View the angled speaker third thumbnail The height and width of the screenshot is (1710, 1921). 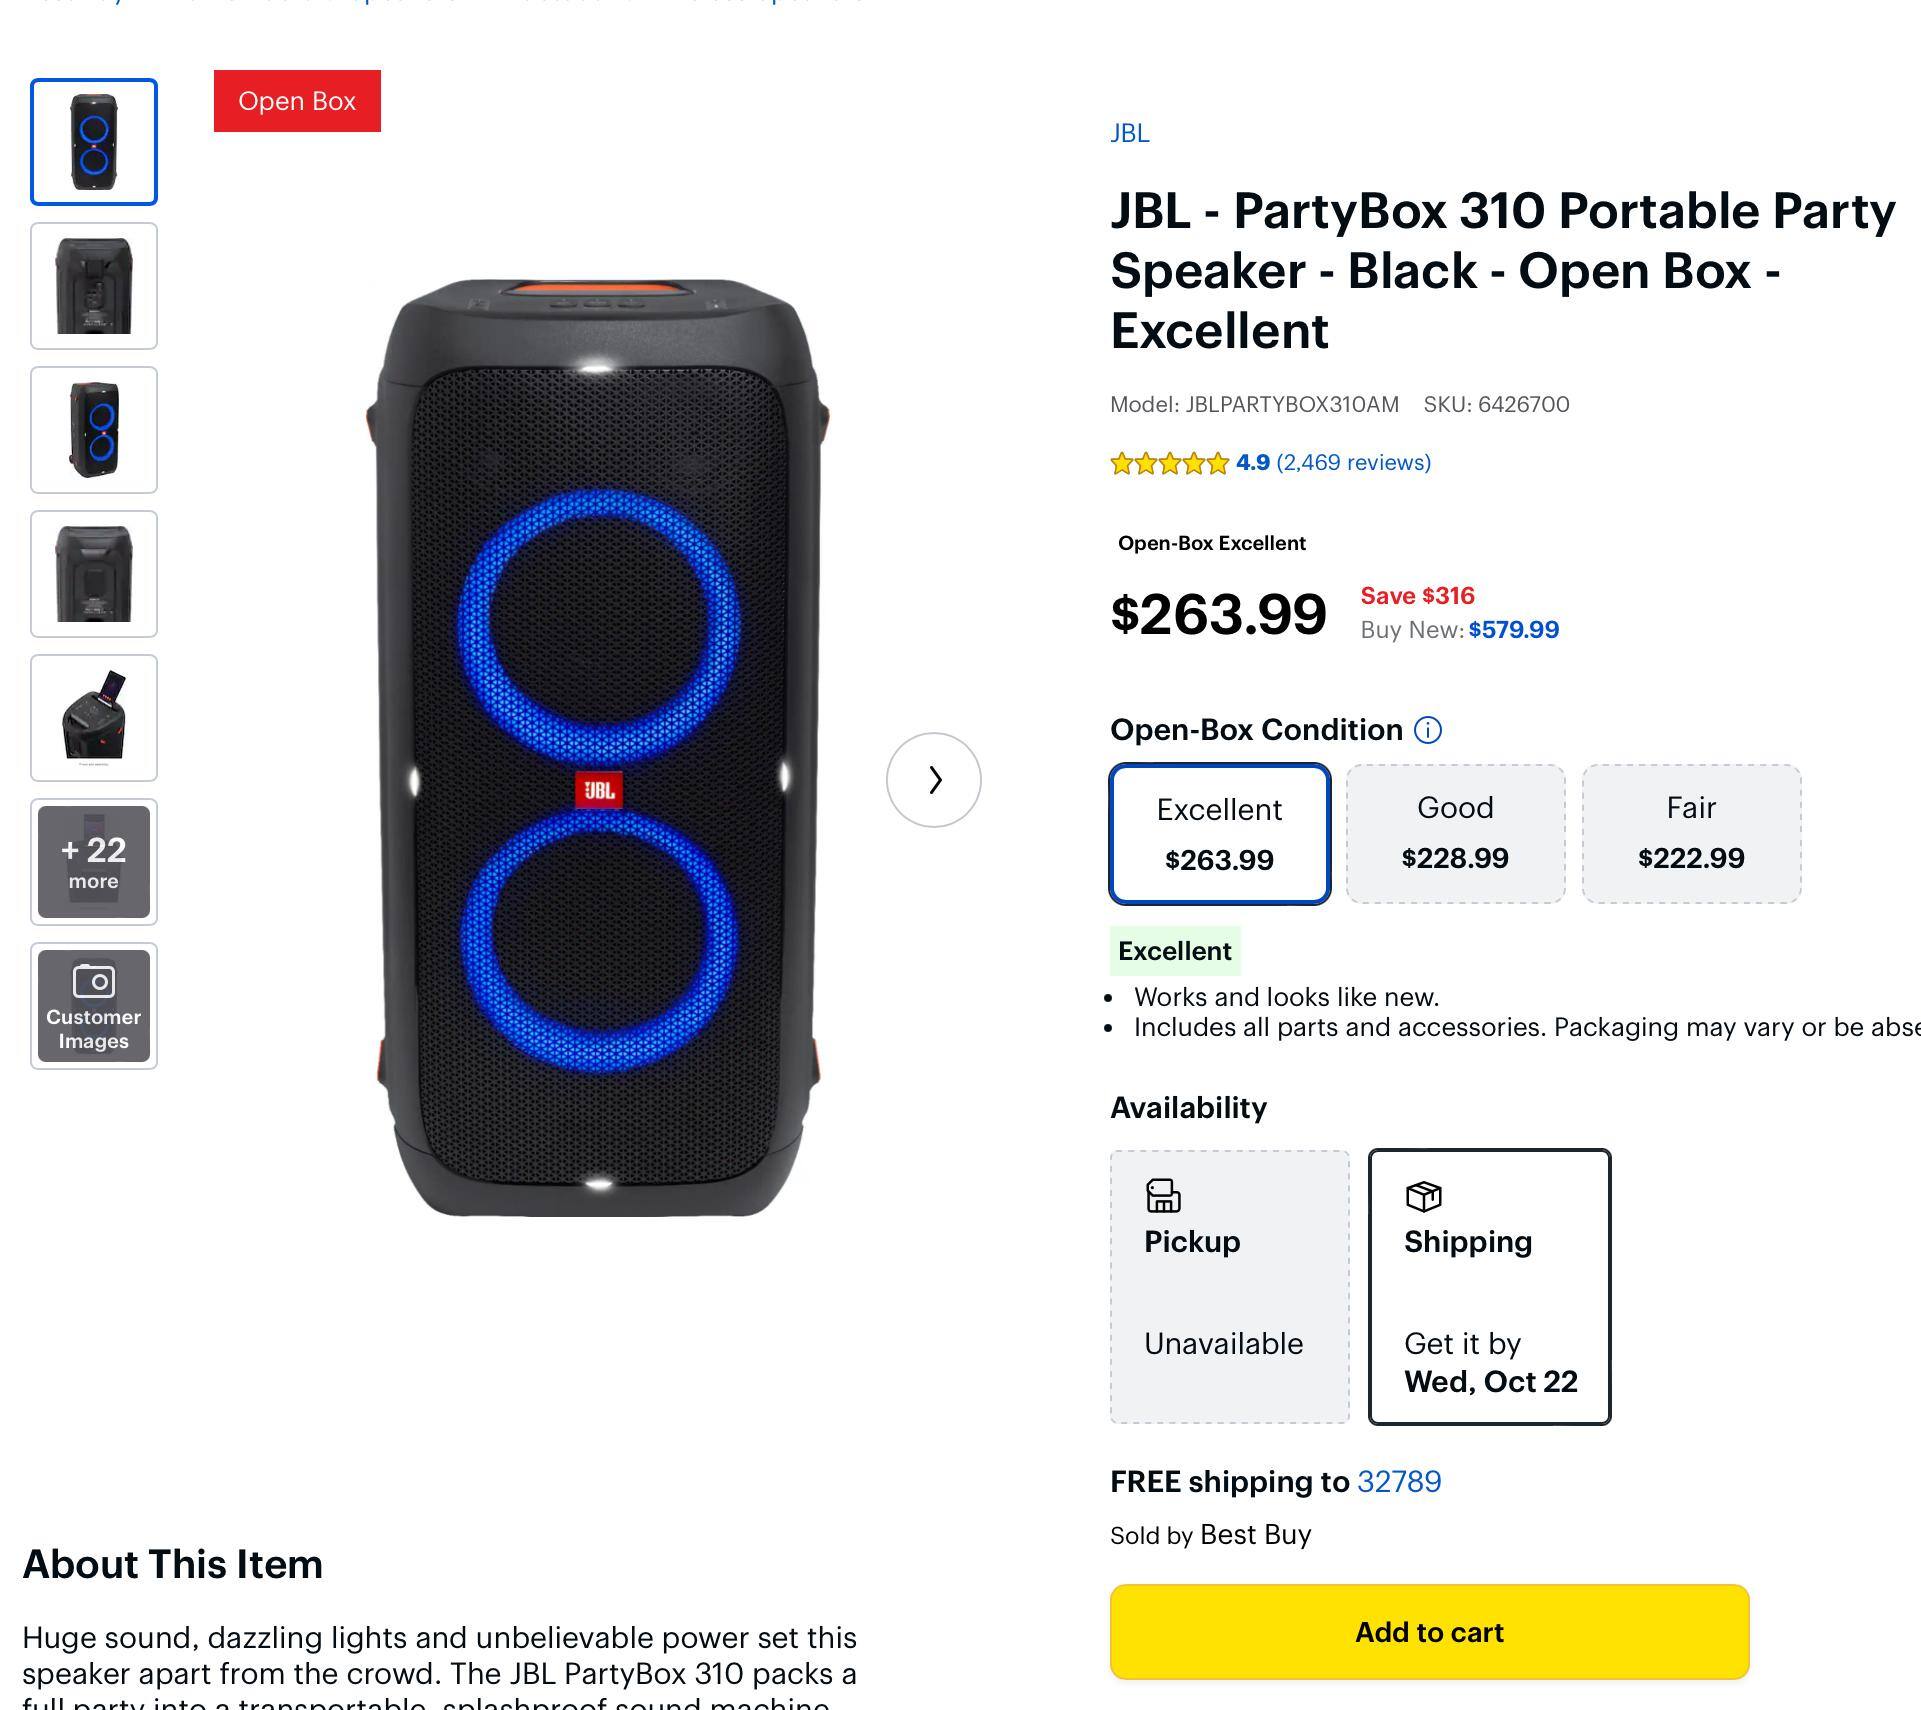(x=94, y=430)
